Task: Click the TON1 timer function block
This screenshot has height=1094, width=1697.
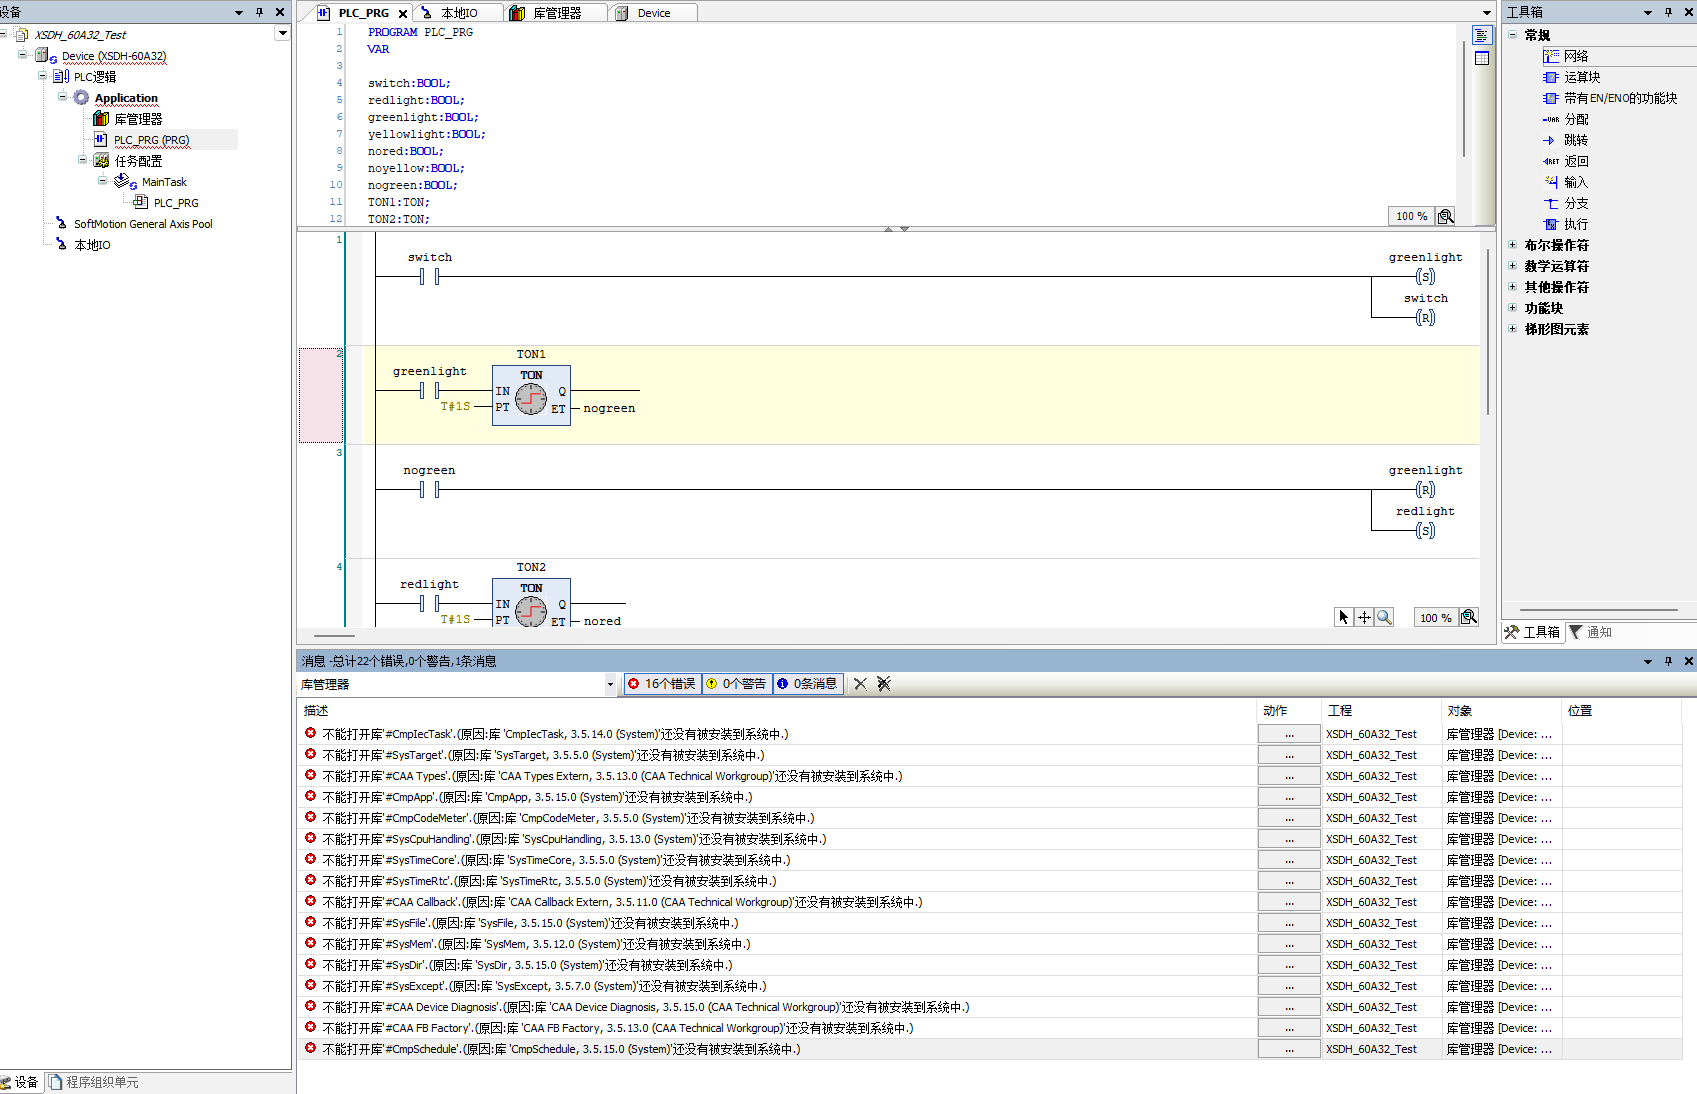Action: [531, 395]
